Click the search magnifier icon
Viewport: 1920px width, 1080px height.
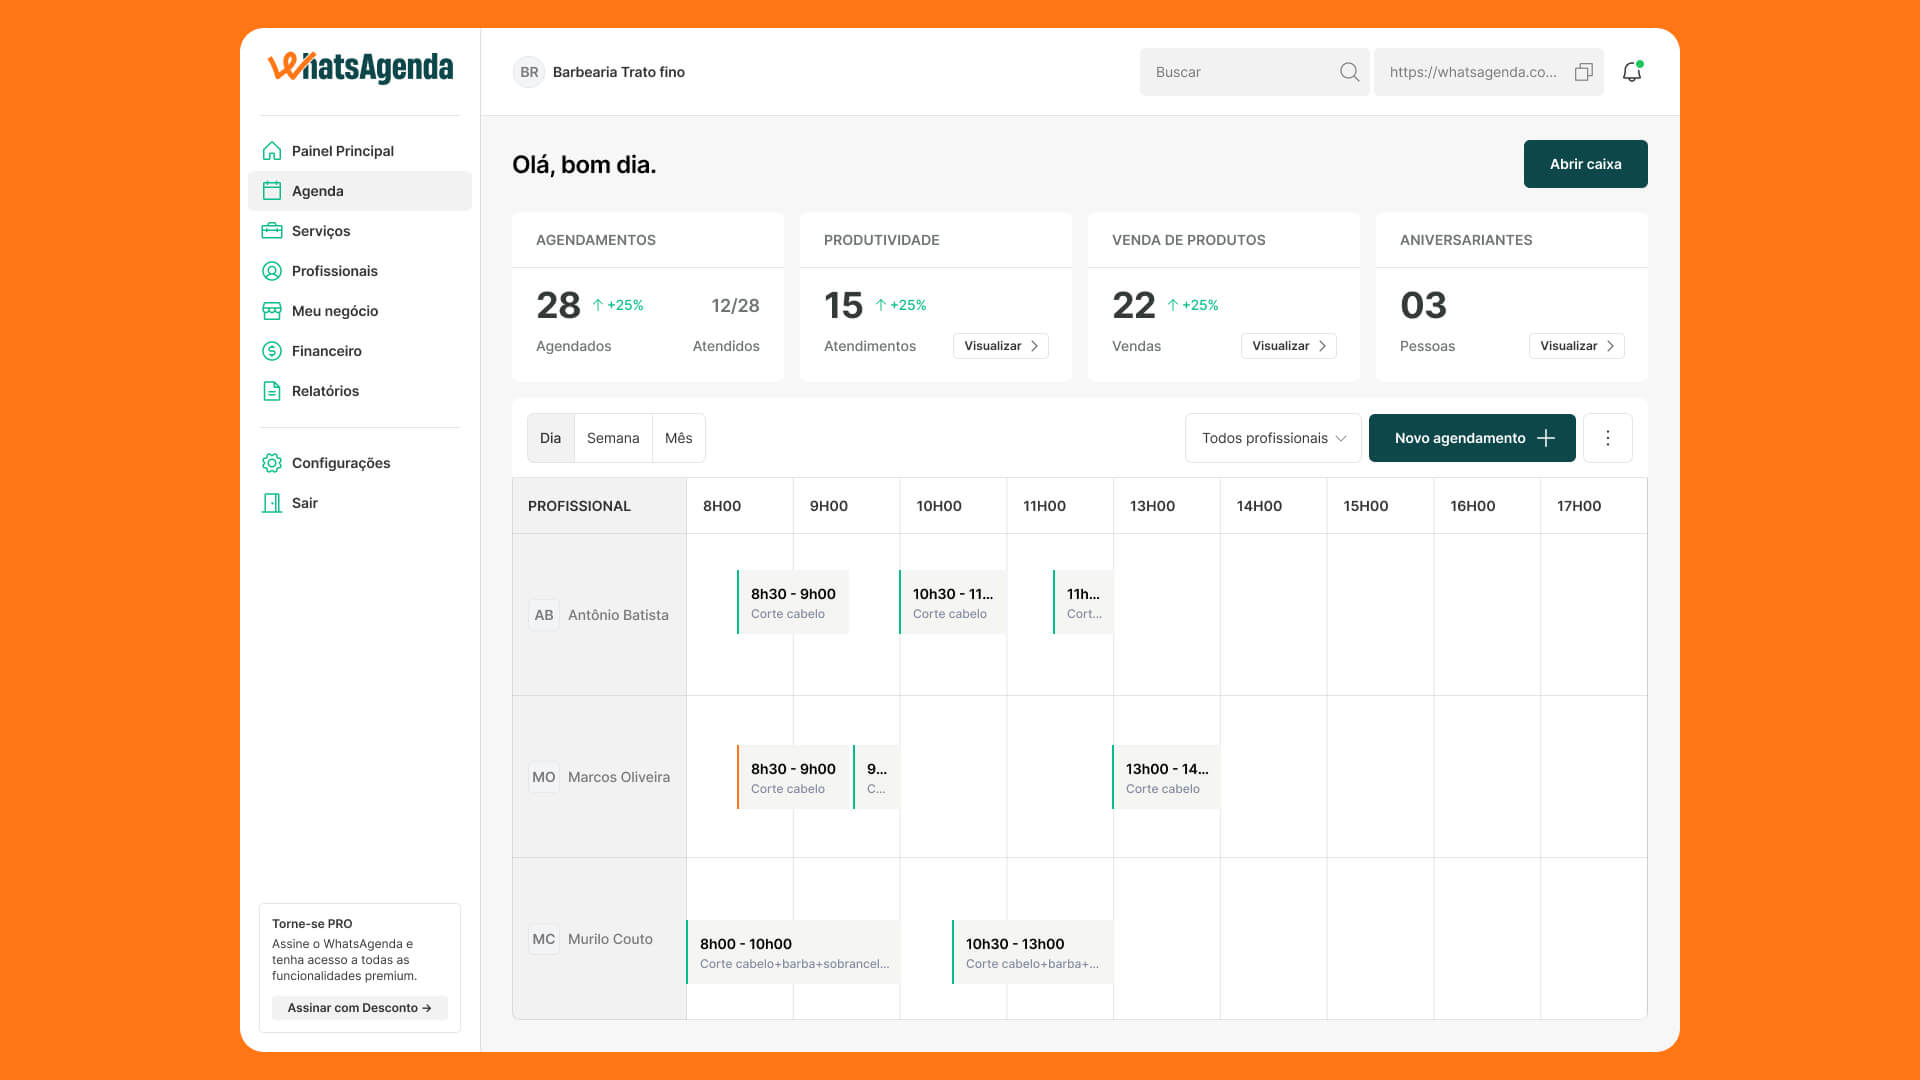pyautogui.click(x=1349, y=72)
